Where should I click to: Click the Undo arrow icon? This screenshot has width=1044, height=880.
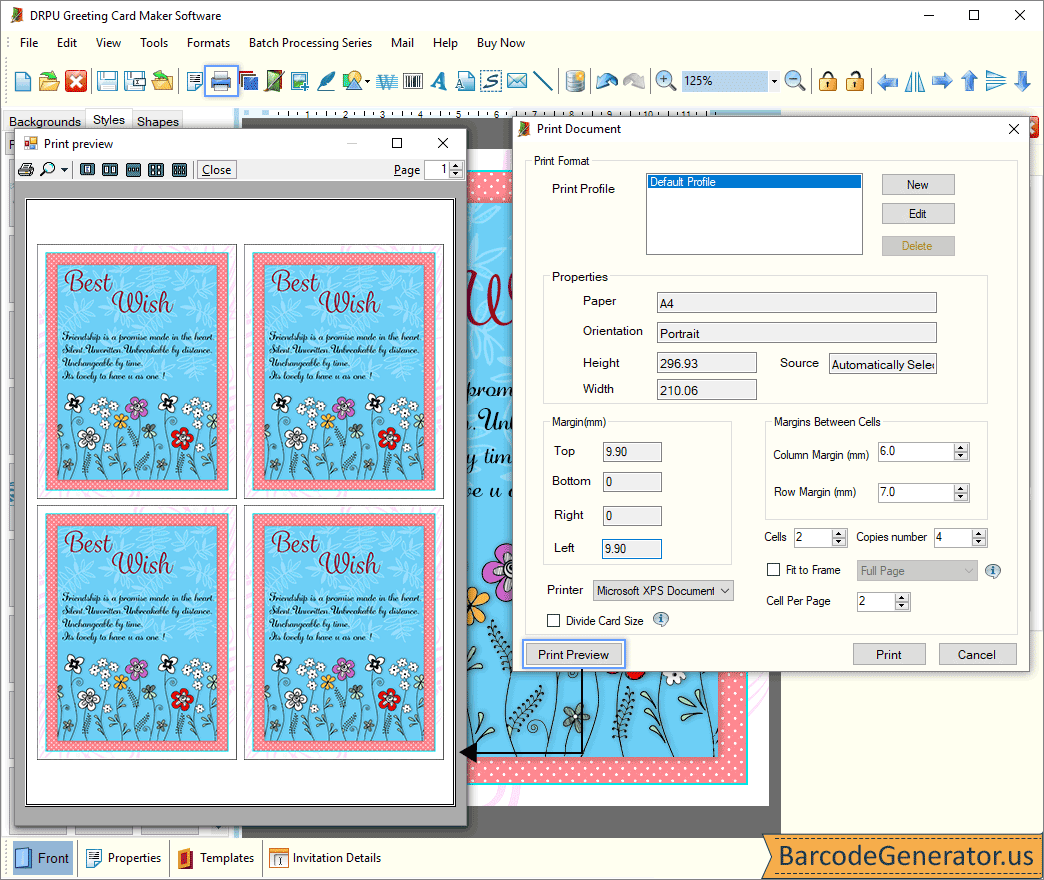[x=607, y=81]
